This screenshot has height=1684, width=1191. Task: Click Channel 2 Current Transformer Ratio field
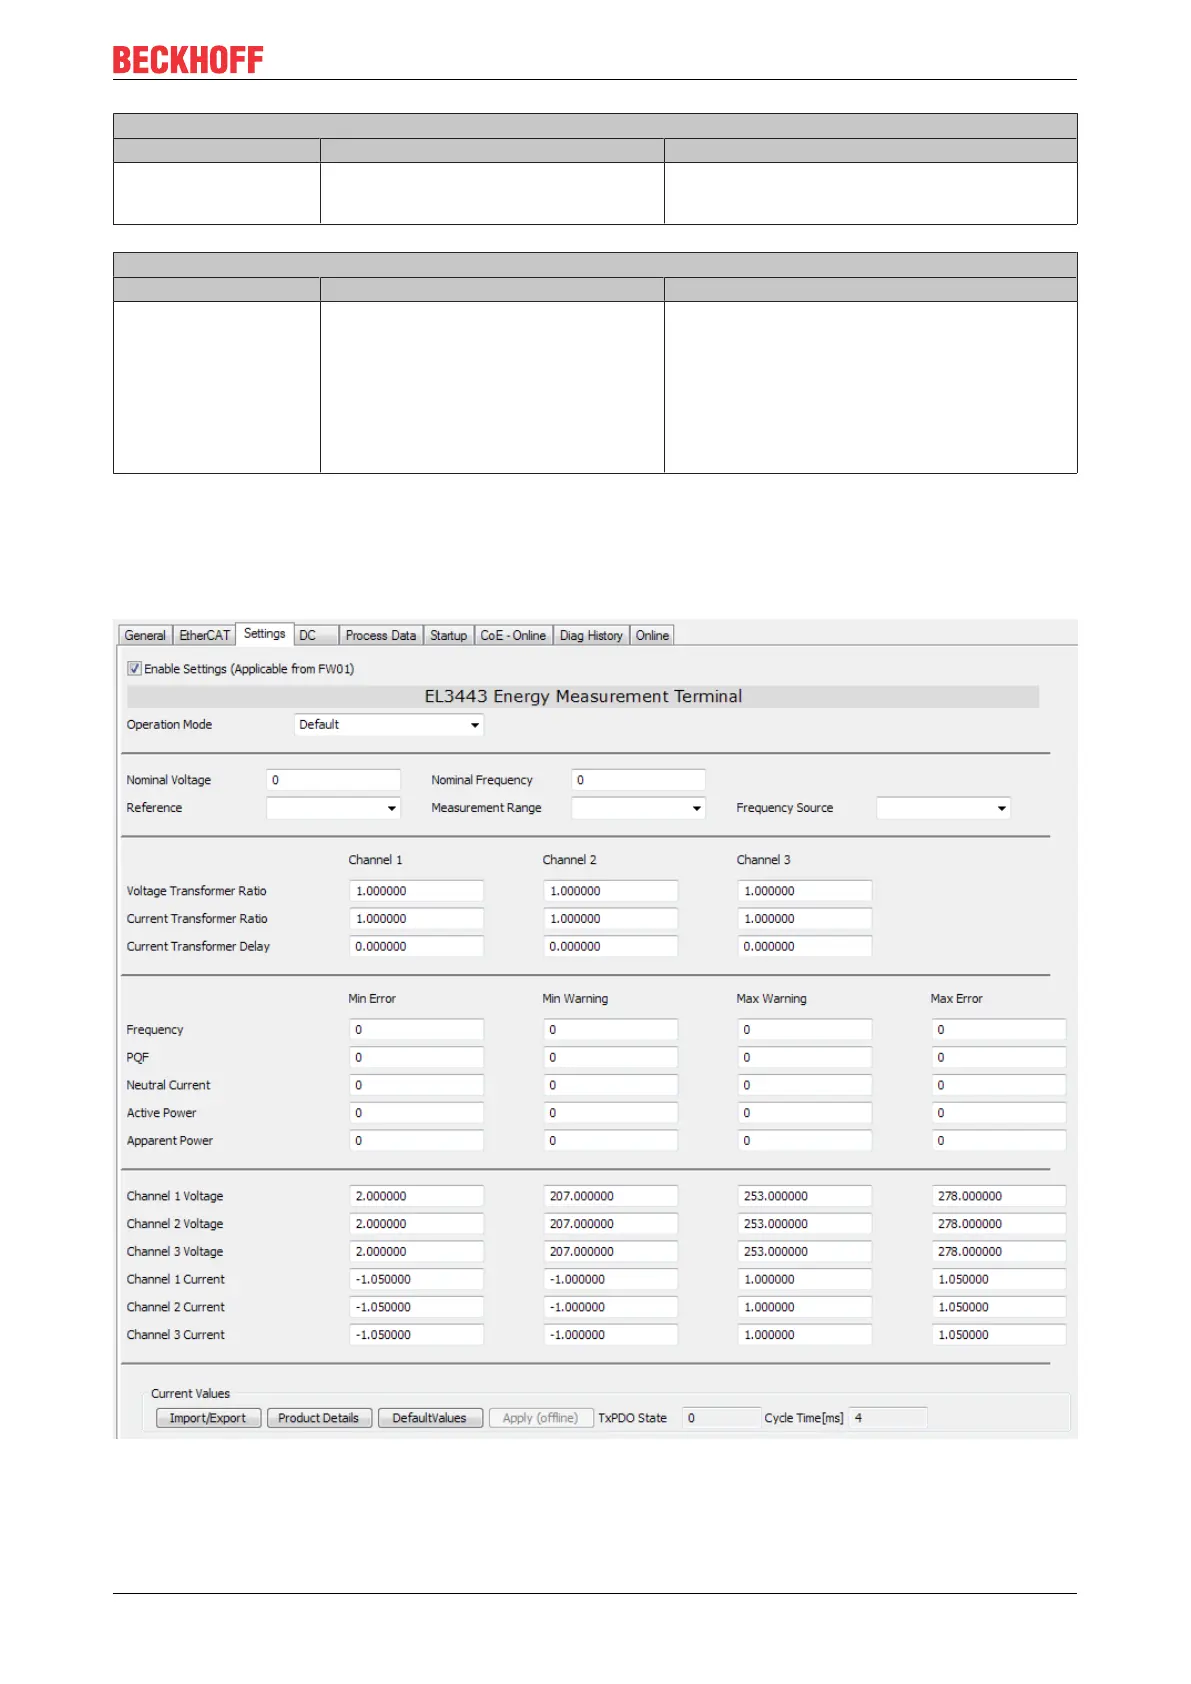pyautogui.click(x=611, y=918)
